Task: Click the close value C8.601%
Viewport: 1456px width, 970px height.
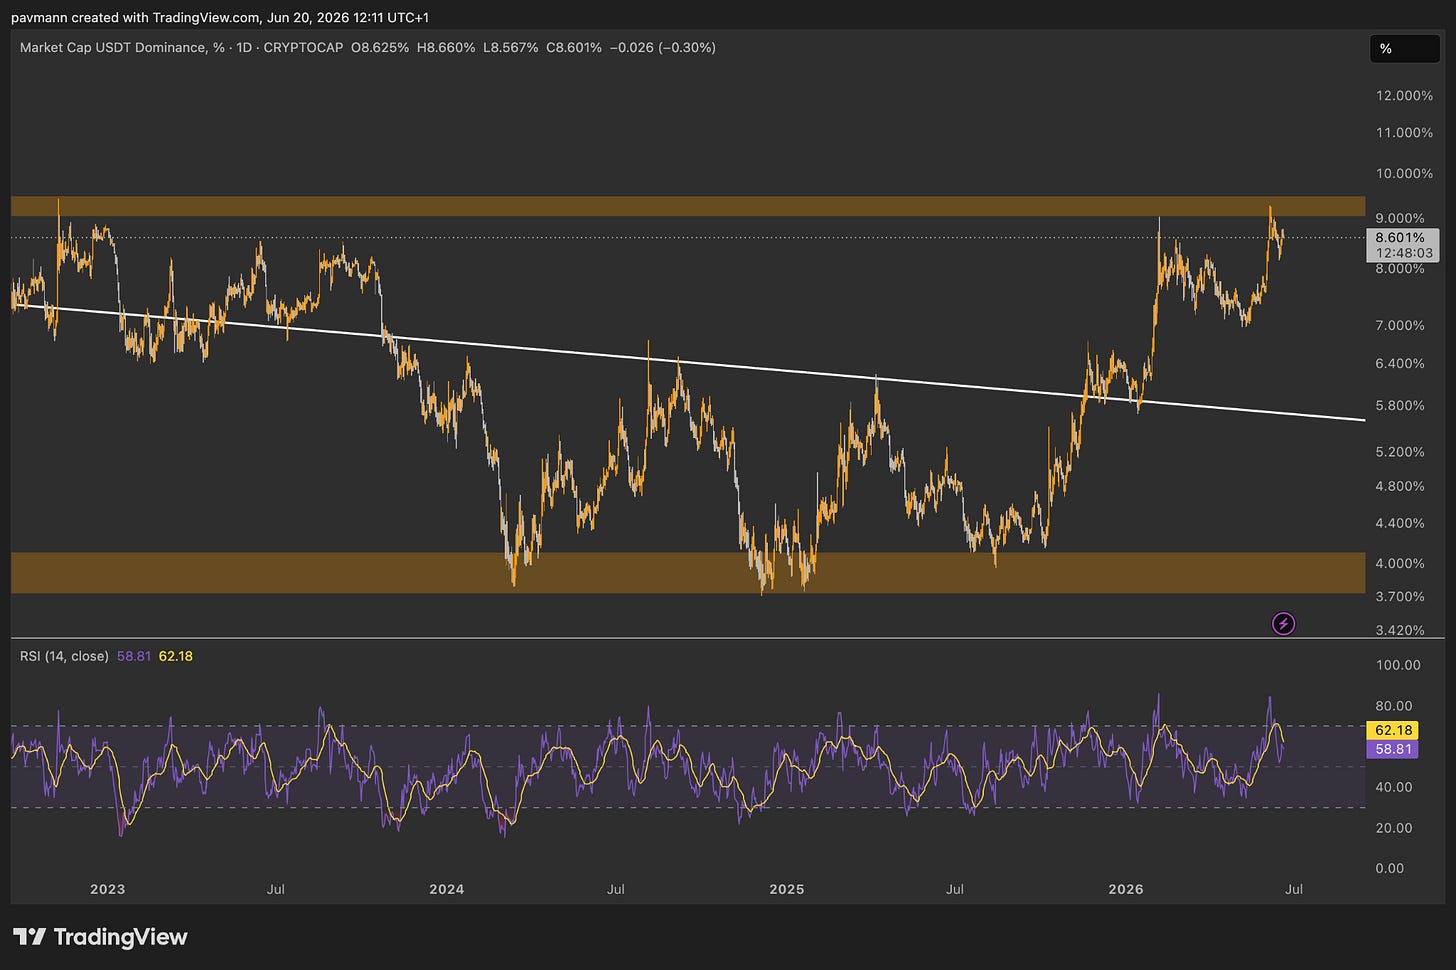Action: [x=575, y=48]
